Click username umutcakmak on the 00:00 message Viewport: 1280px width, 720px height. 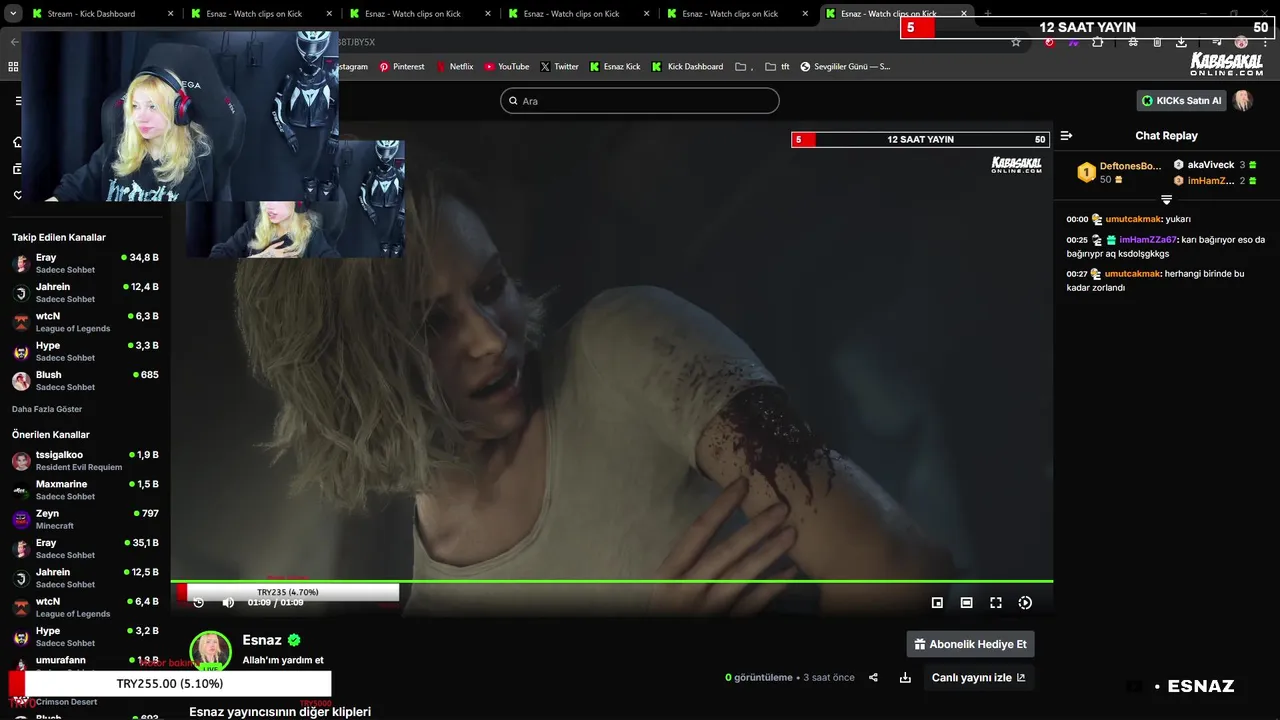(1133, 219)
